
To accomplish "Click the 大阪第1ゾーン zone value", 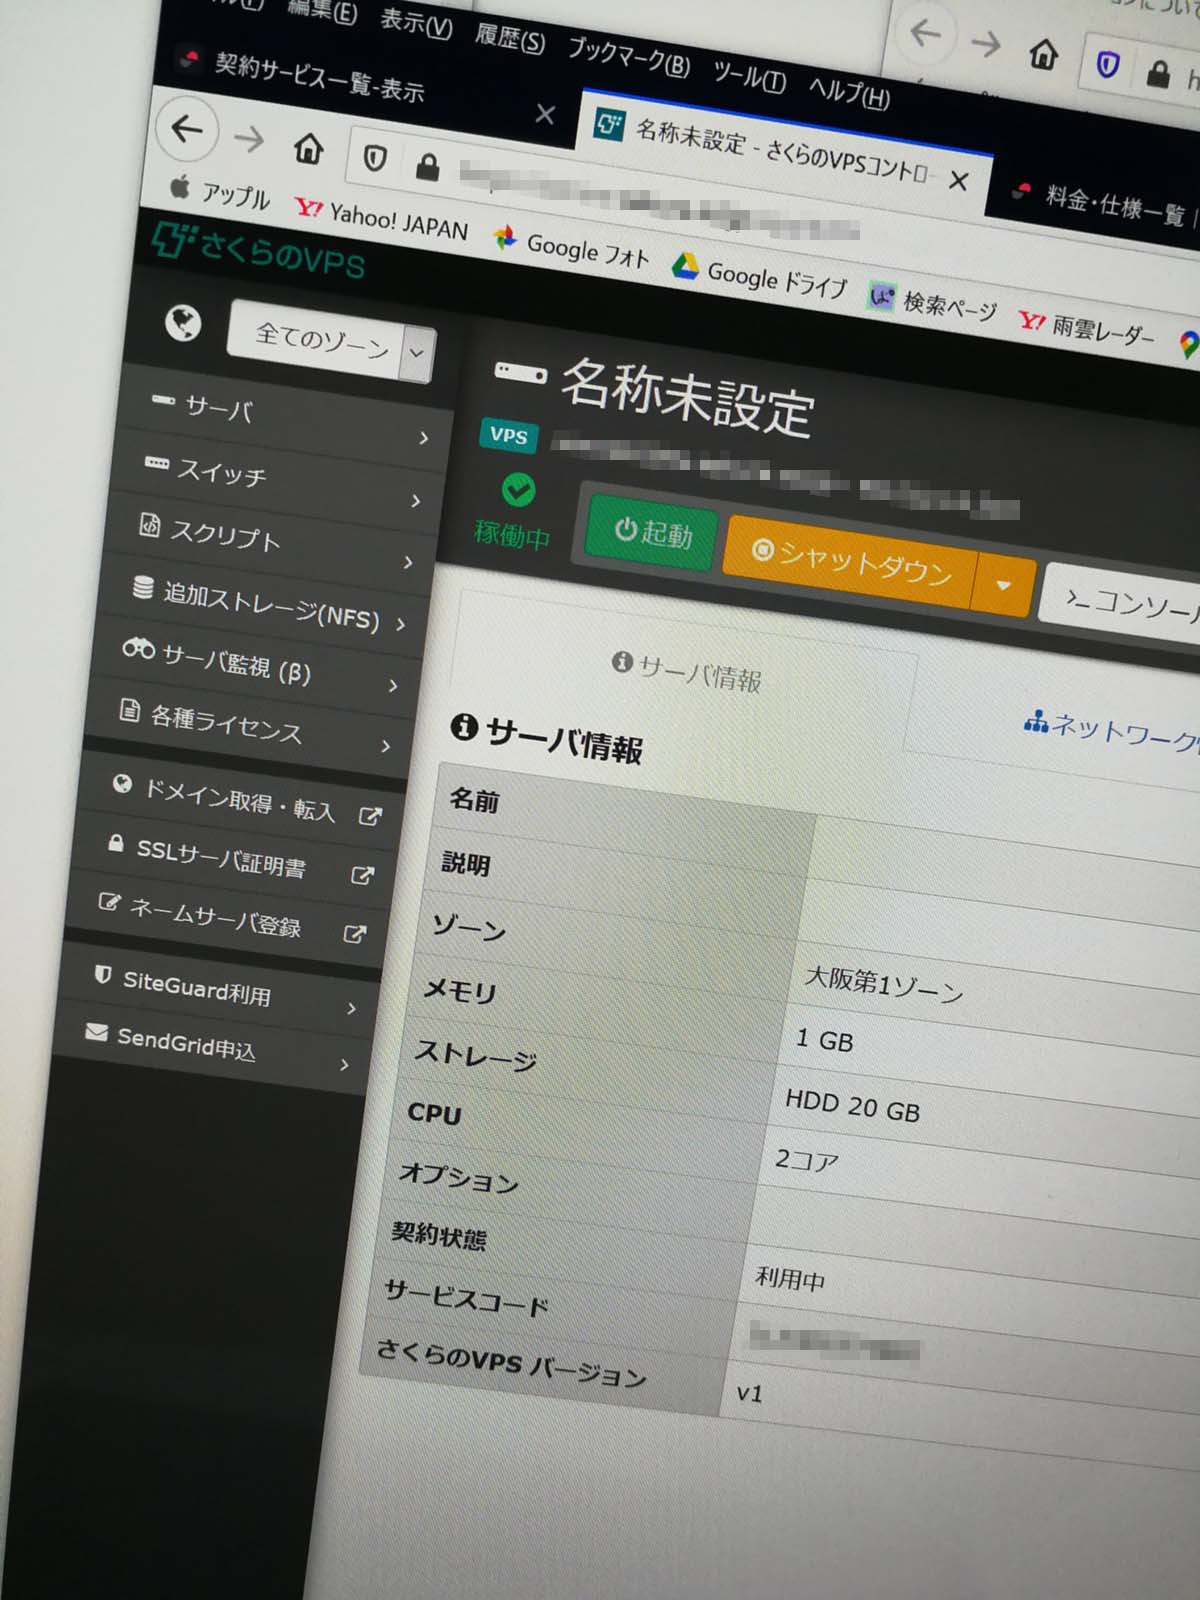I will point(884,984).
